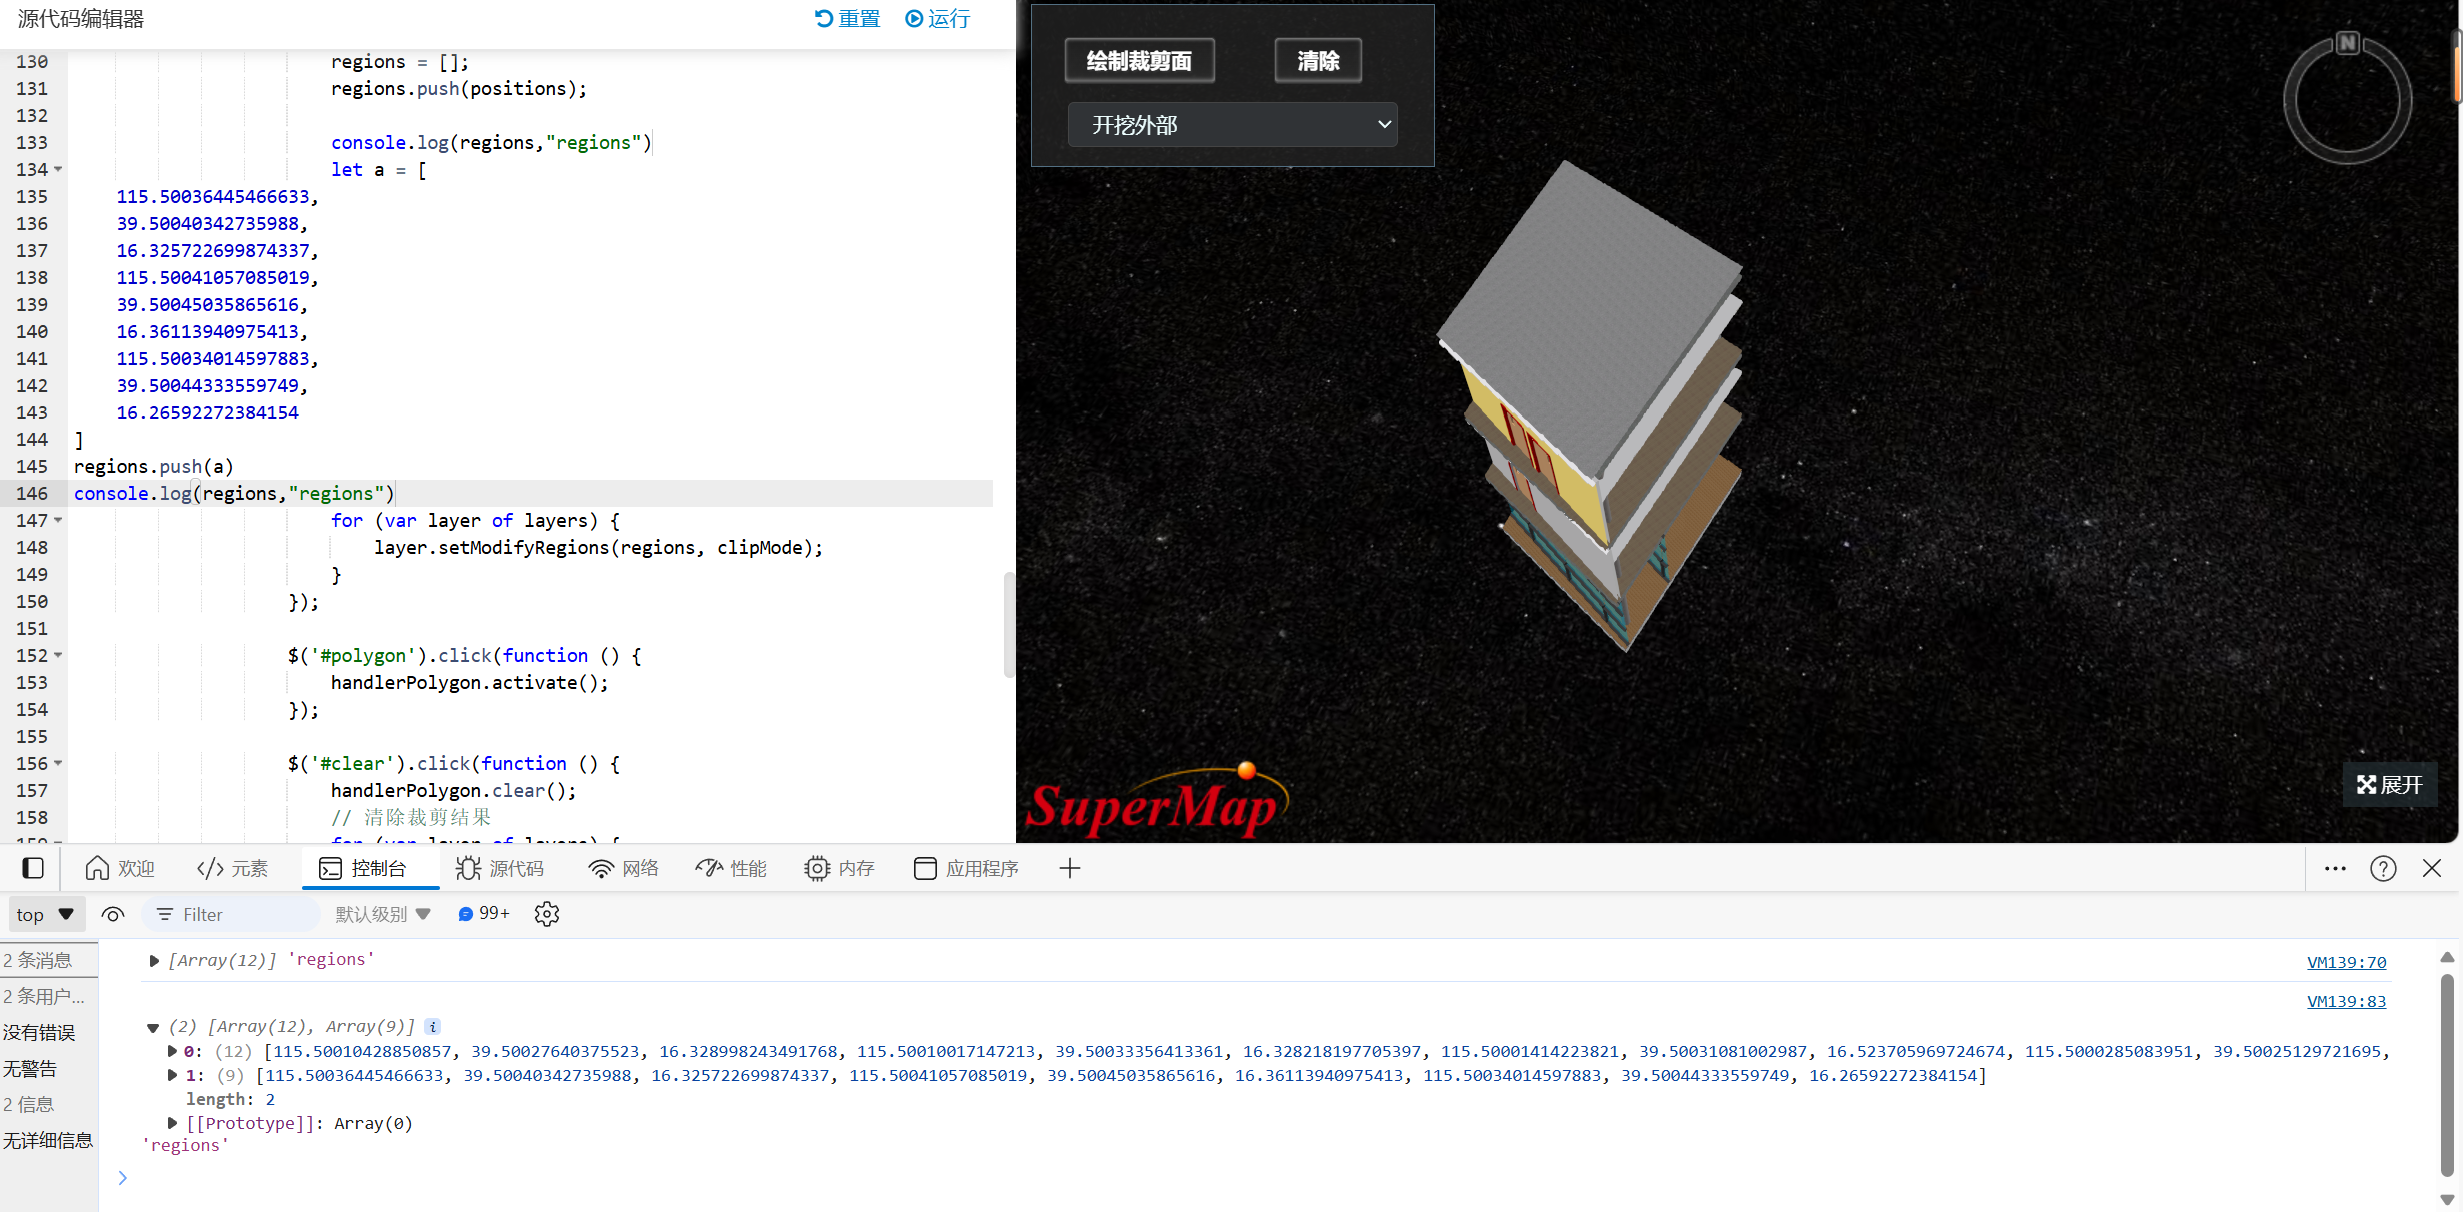Click the 99+ issues message badge

[x=484, y=914]
